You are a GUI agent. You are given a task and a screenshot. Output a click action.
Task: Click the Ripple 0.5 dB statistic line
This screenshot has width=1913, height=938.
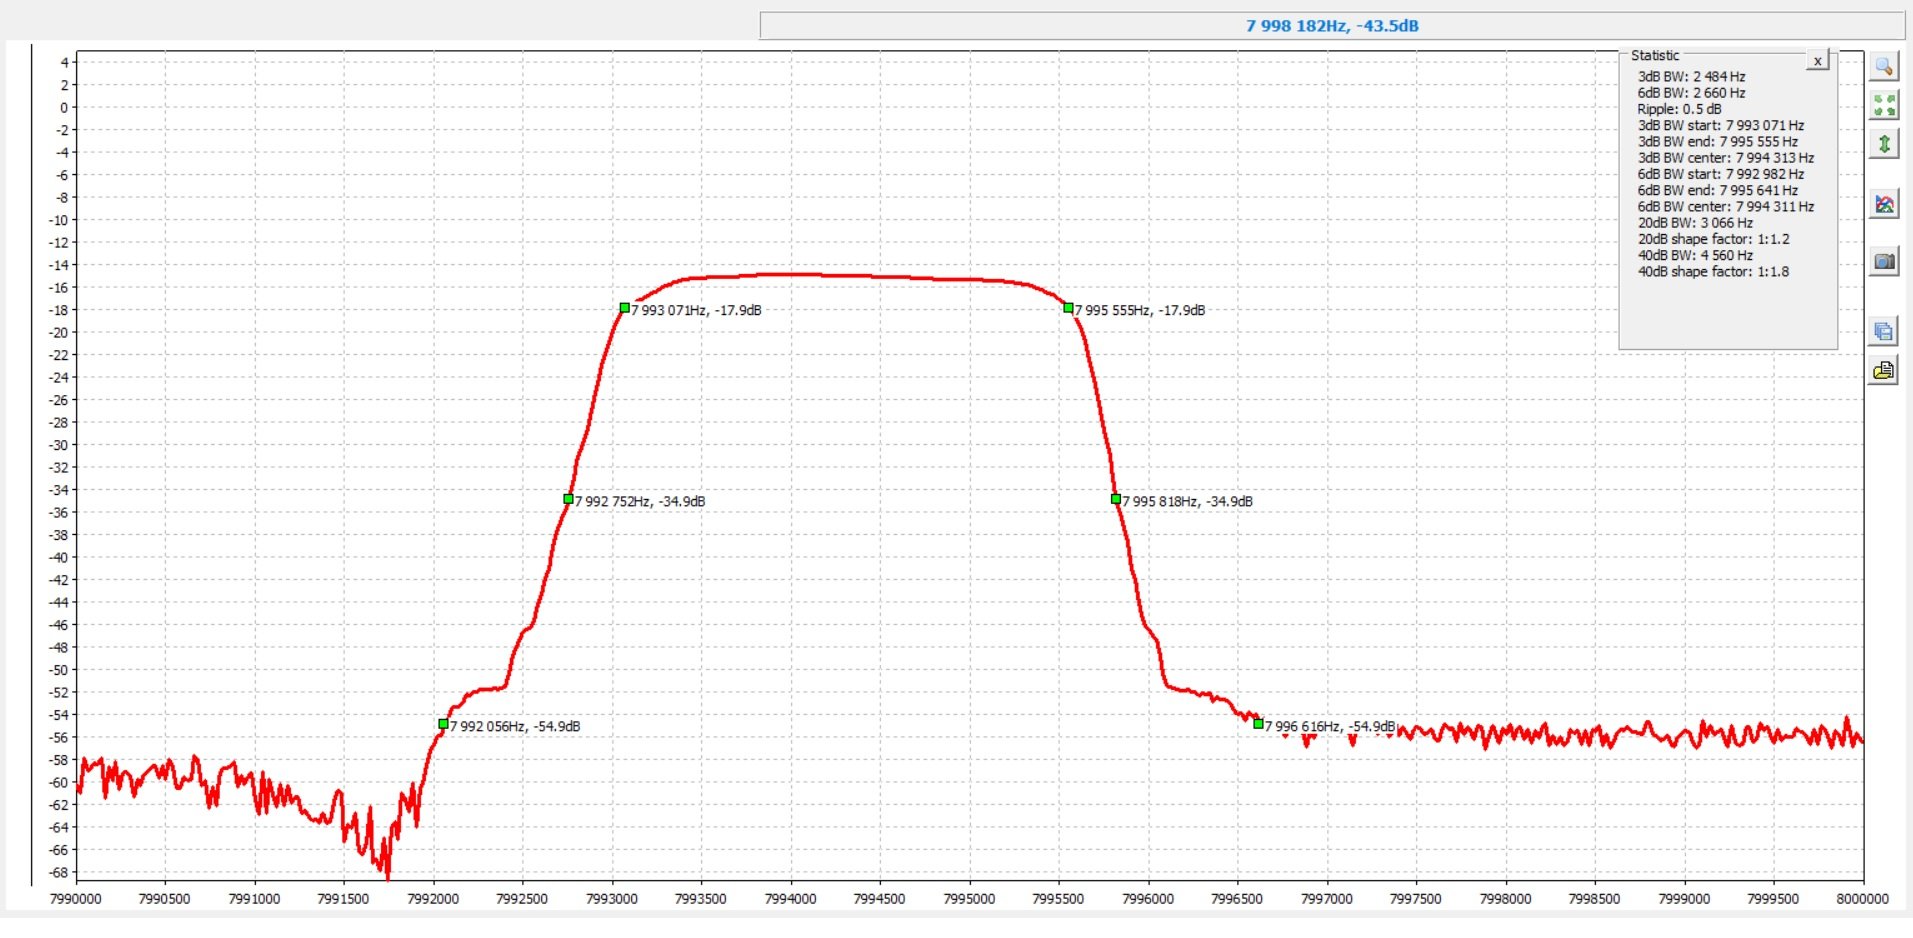point(1679,109)
